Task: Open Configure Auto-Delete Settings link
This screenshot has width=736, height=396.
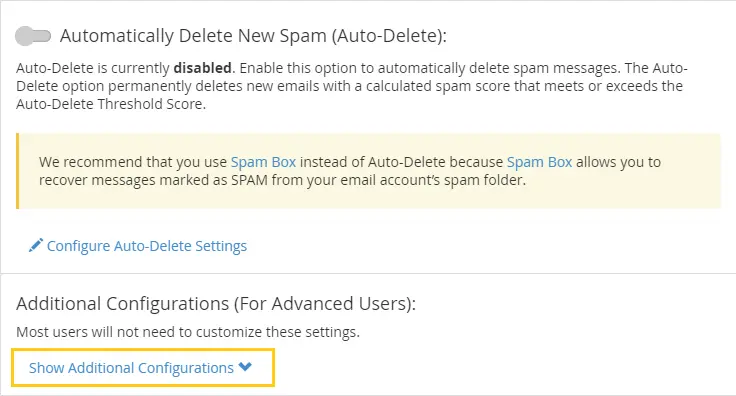Action: click(x=147, y=246)
